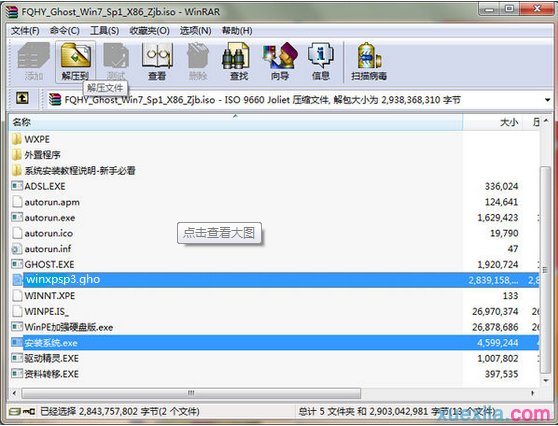The image size is (558, 426).
Task: Click the scroll up arrow
Action: click(546, 121)
